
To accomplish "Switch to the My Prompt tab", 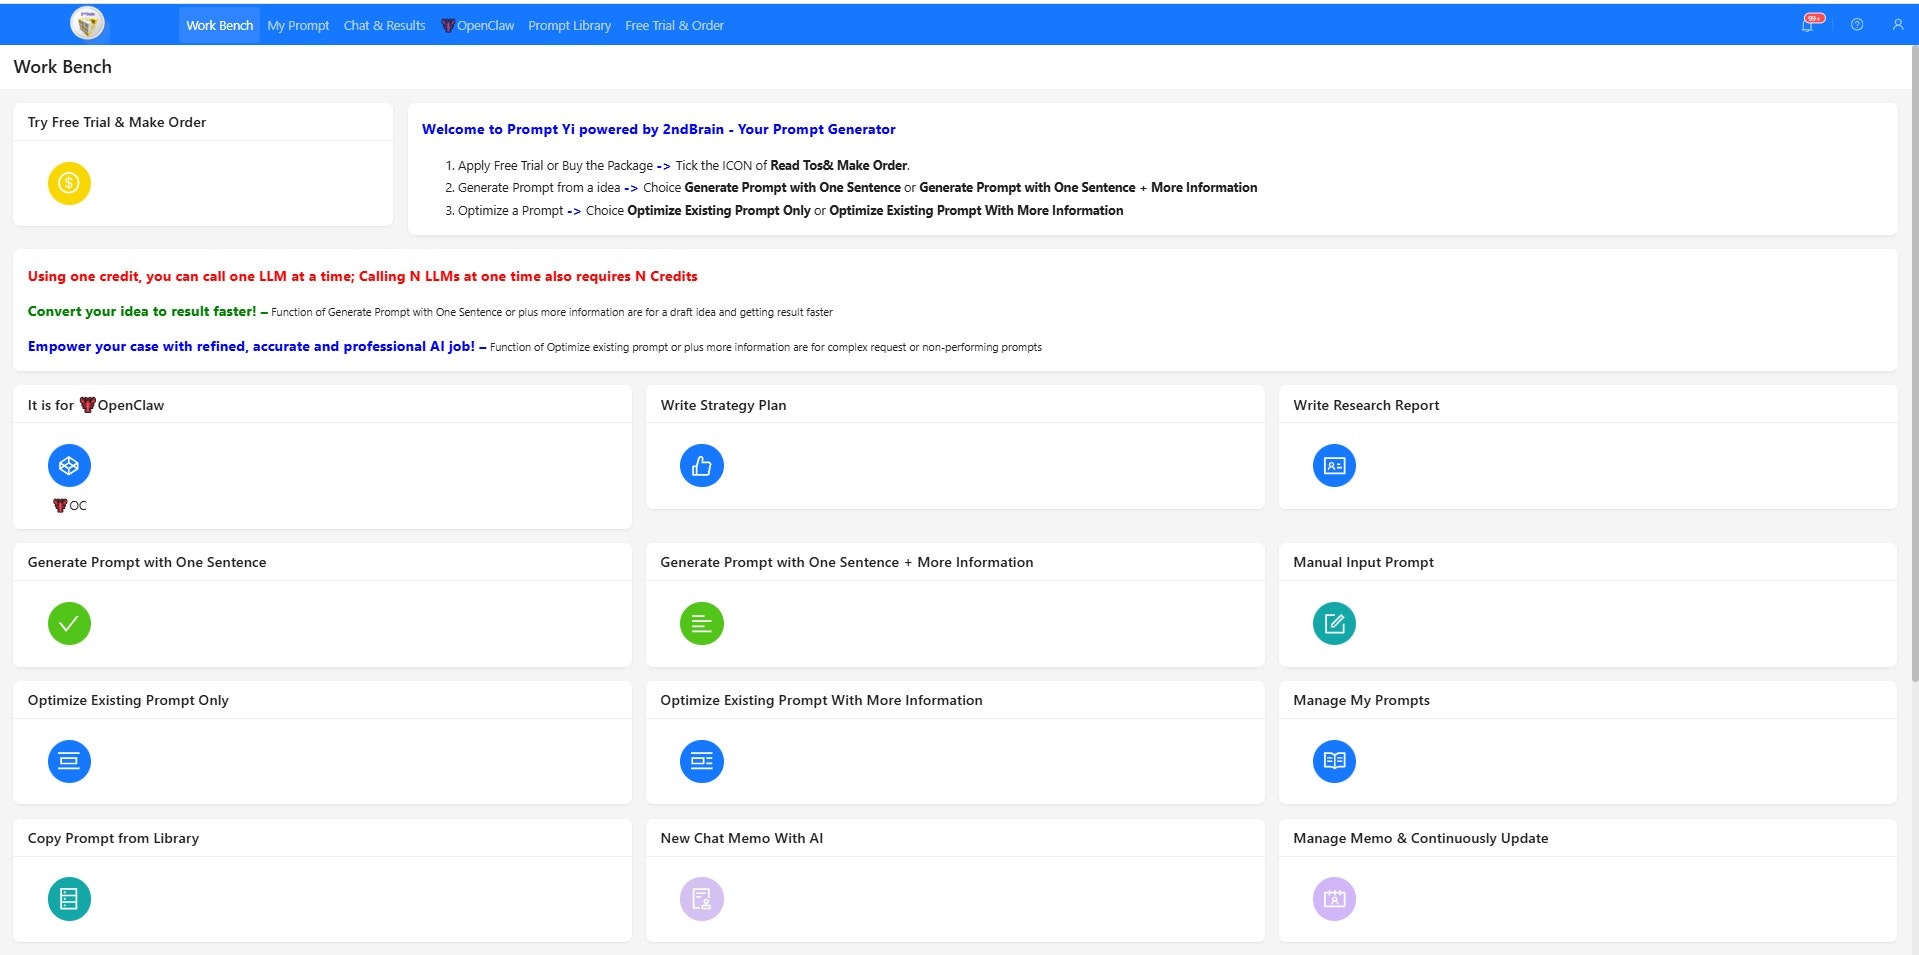I will click(x=297, y=25).
